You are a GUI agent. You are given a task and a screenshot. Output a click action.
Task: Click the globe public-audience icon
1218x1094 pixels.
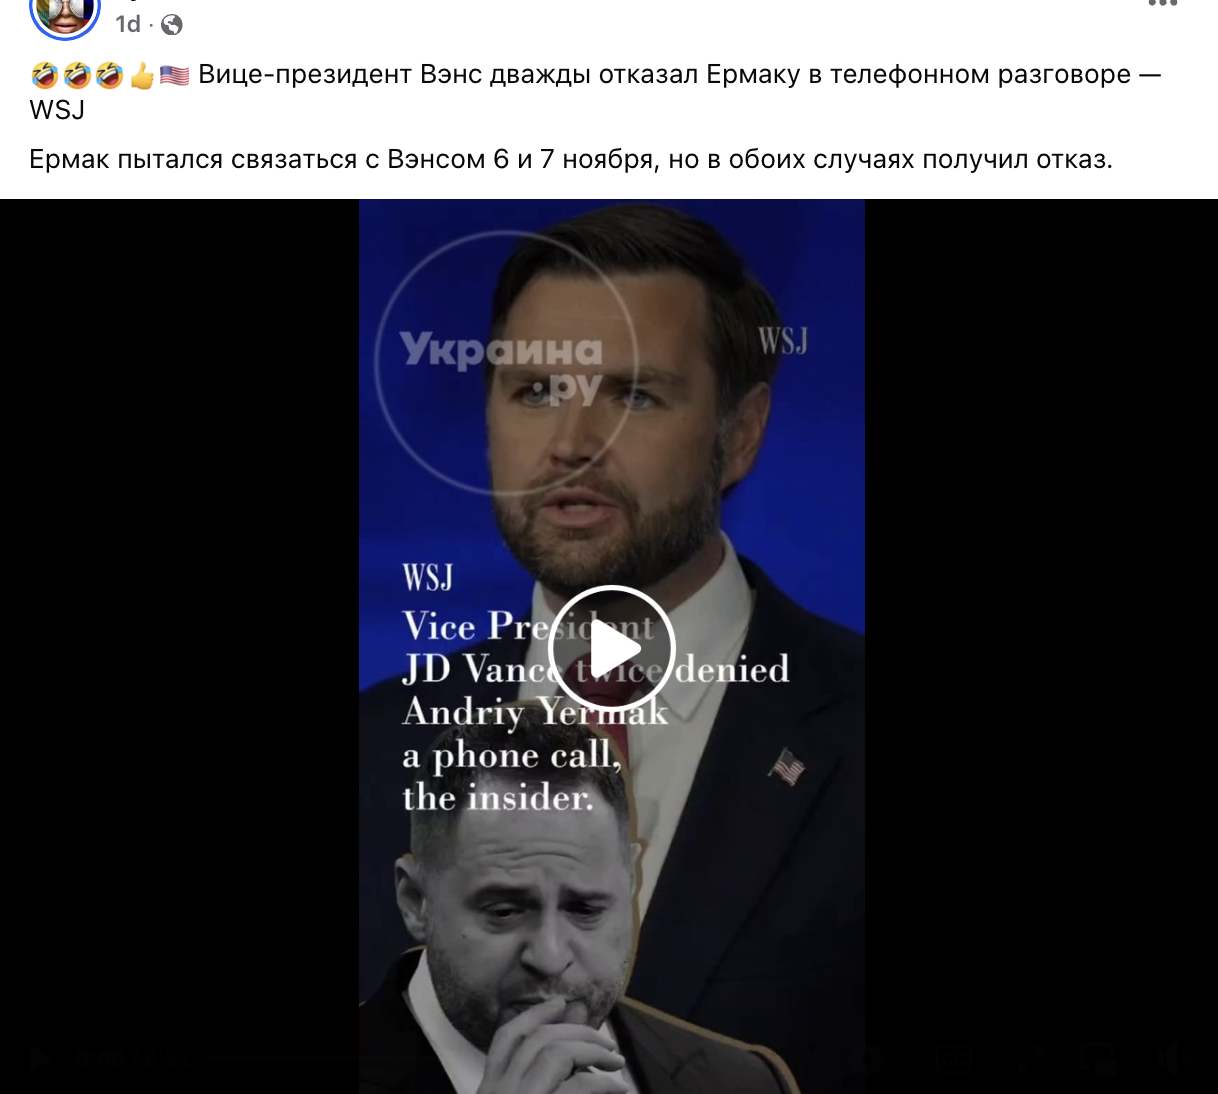(172, 25)
